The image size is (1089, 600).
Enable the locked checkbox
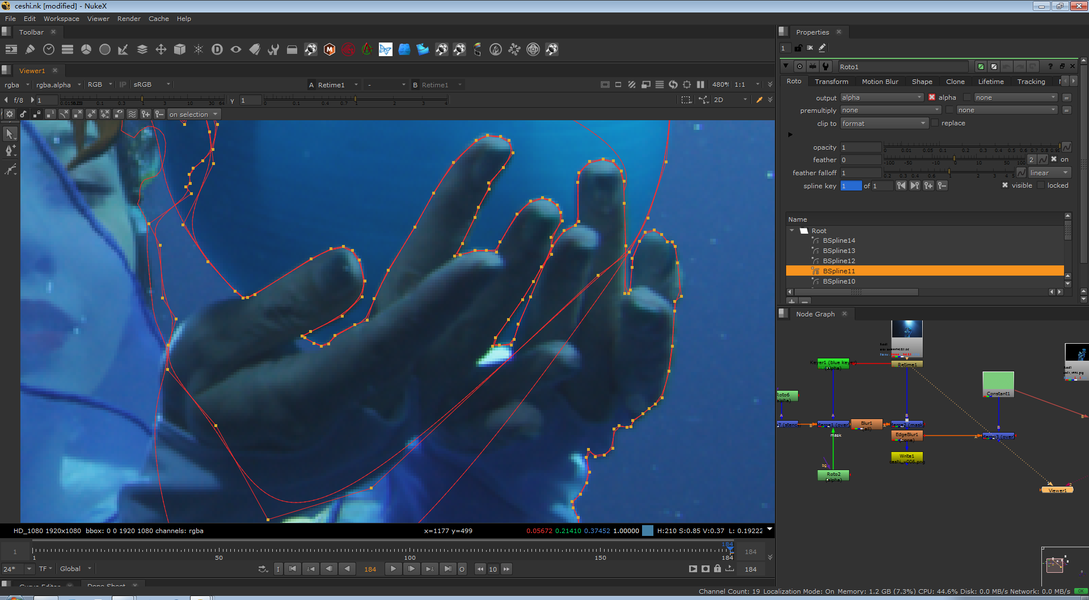pos(1040,185)
